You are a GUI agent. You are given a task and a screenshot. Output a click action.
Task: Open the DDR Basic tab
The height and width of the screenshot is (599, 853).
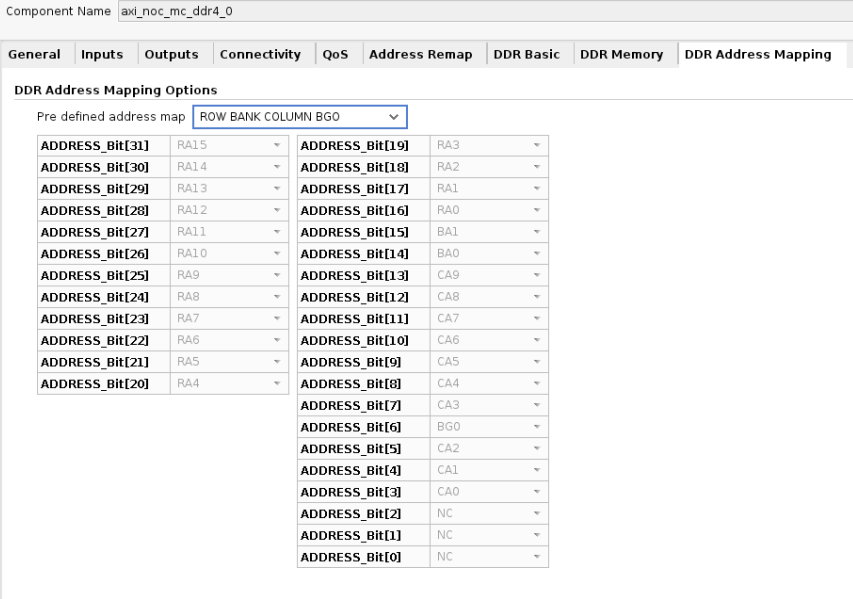coord(527,54)
